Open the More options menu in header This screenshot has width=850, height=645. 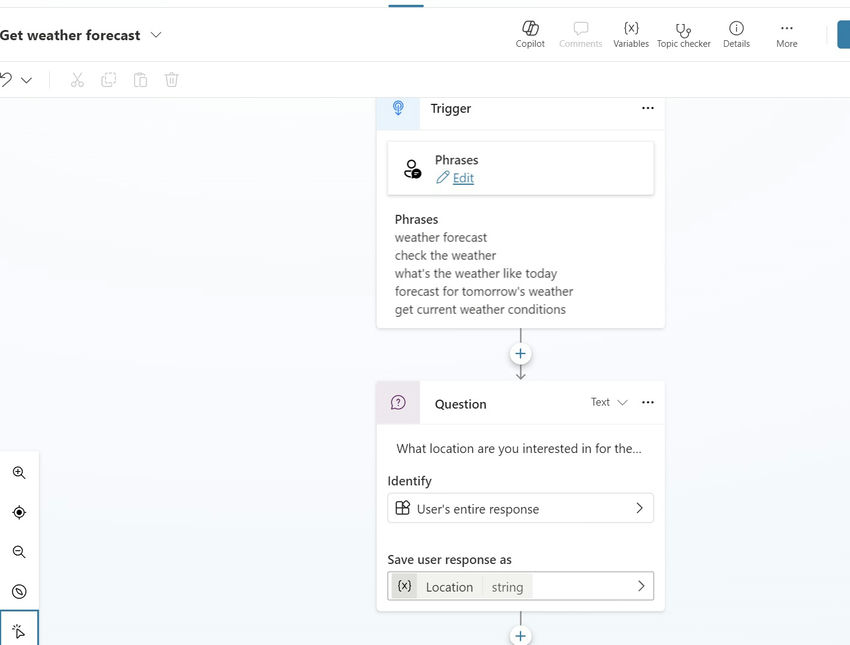pos(787,35)
